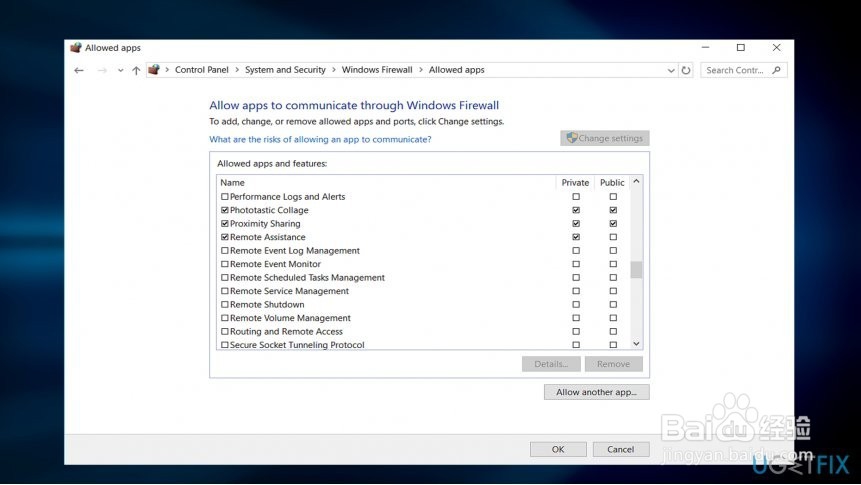Open recent locations dropdown arrow

click(120, 70)
